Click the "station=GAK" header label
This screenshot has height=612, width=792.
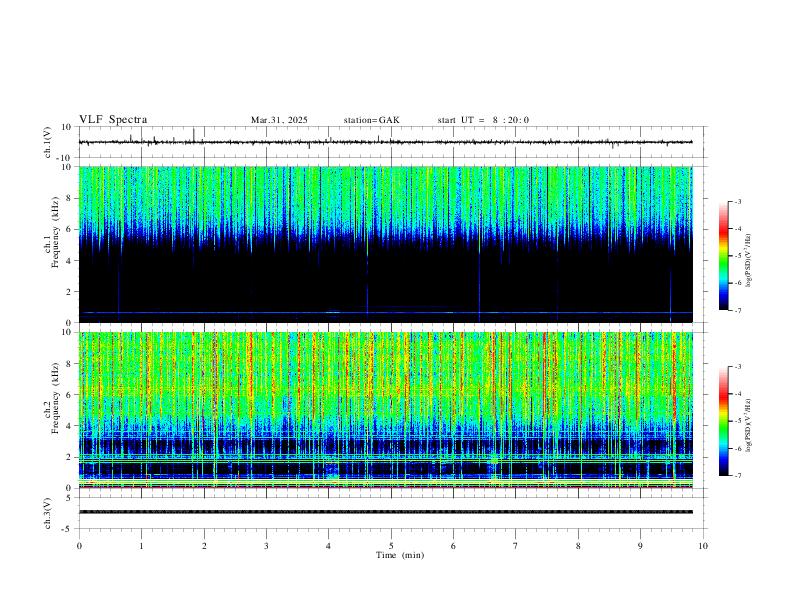372,120
